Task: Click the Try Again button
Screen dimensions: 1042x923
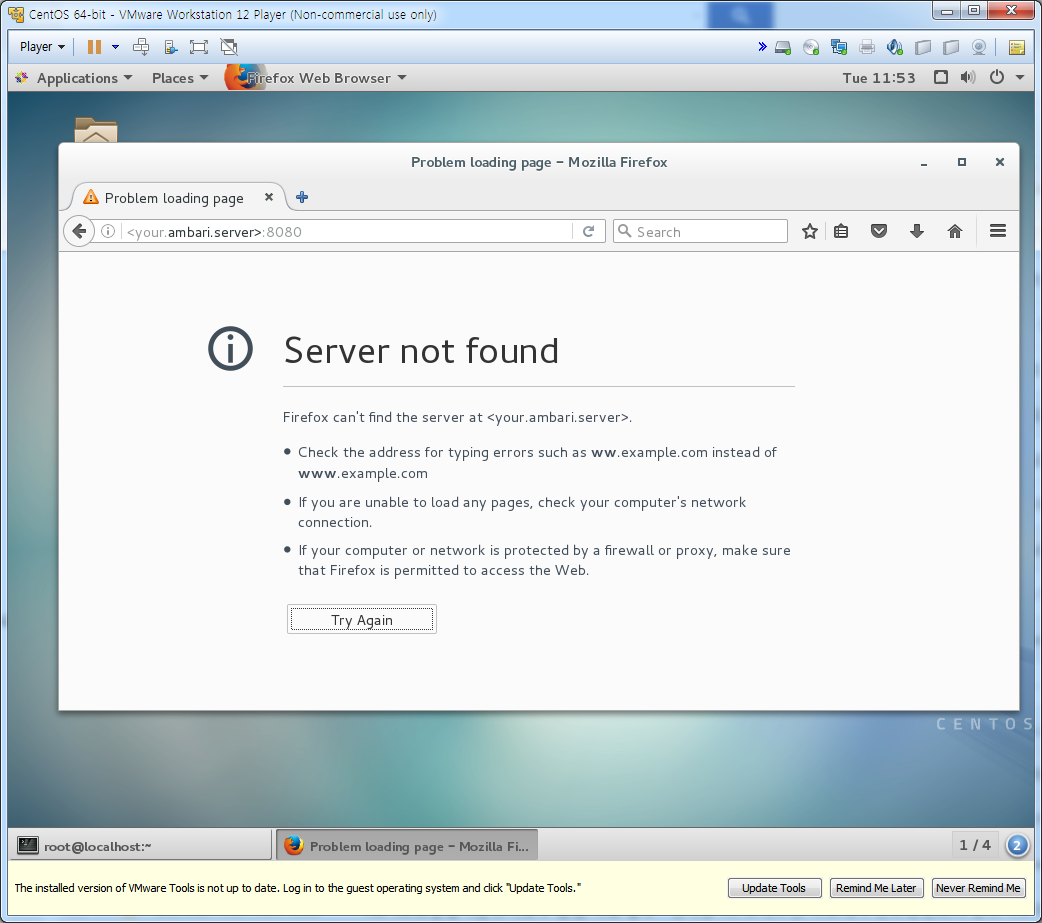Action: tap(361, 618)
